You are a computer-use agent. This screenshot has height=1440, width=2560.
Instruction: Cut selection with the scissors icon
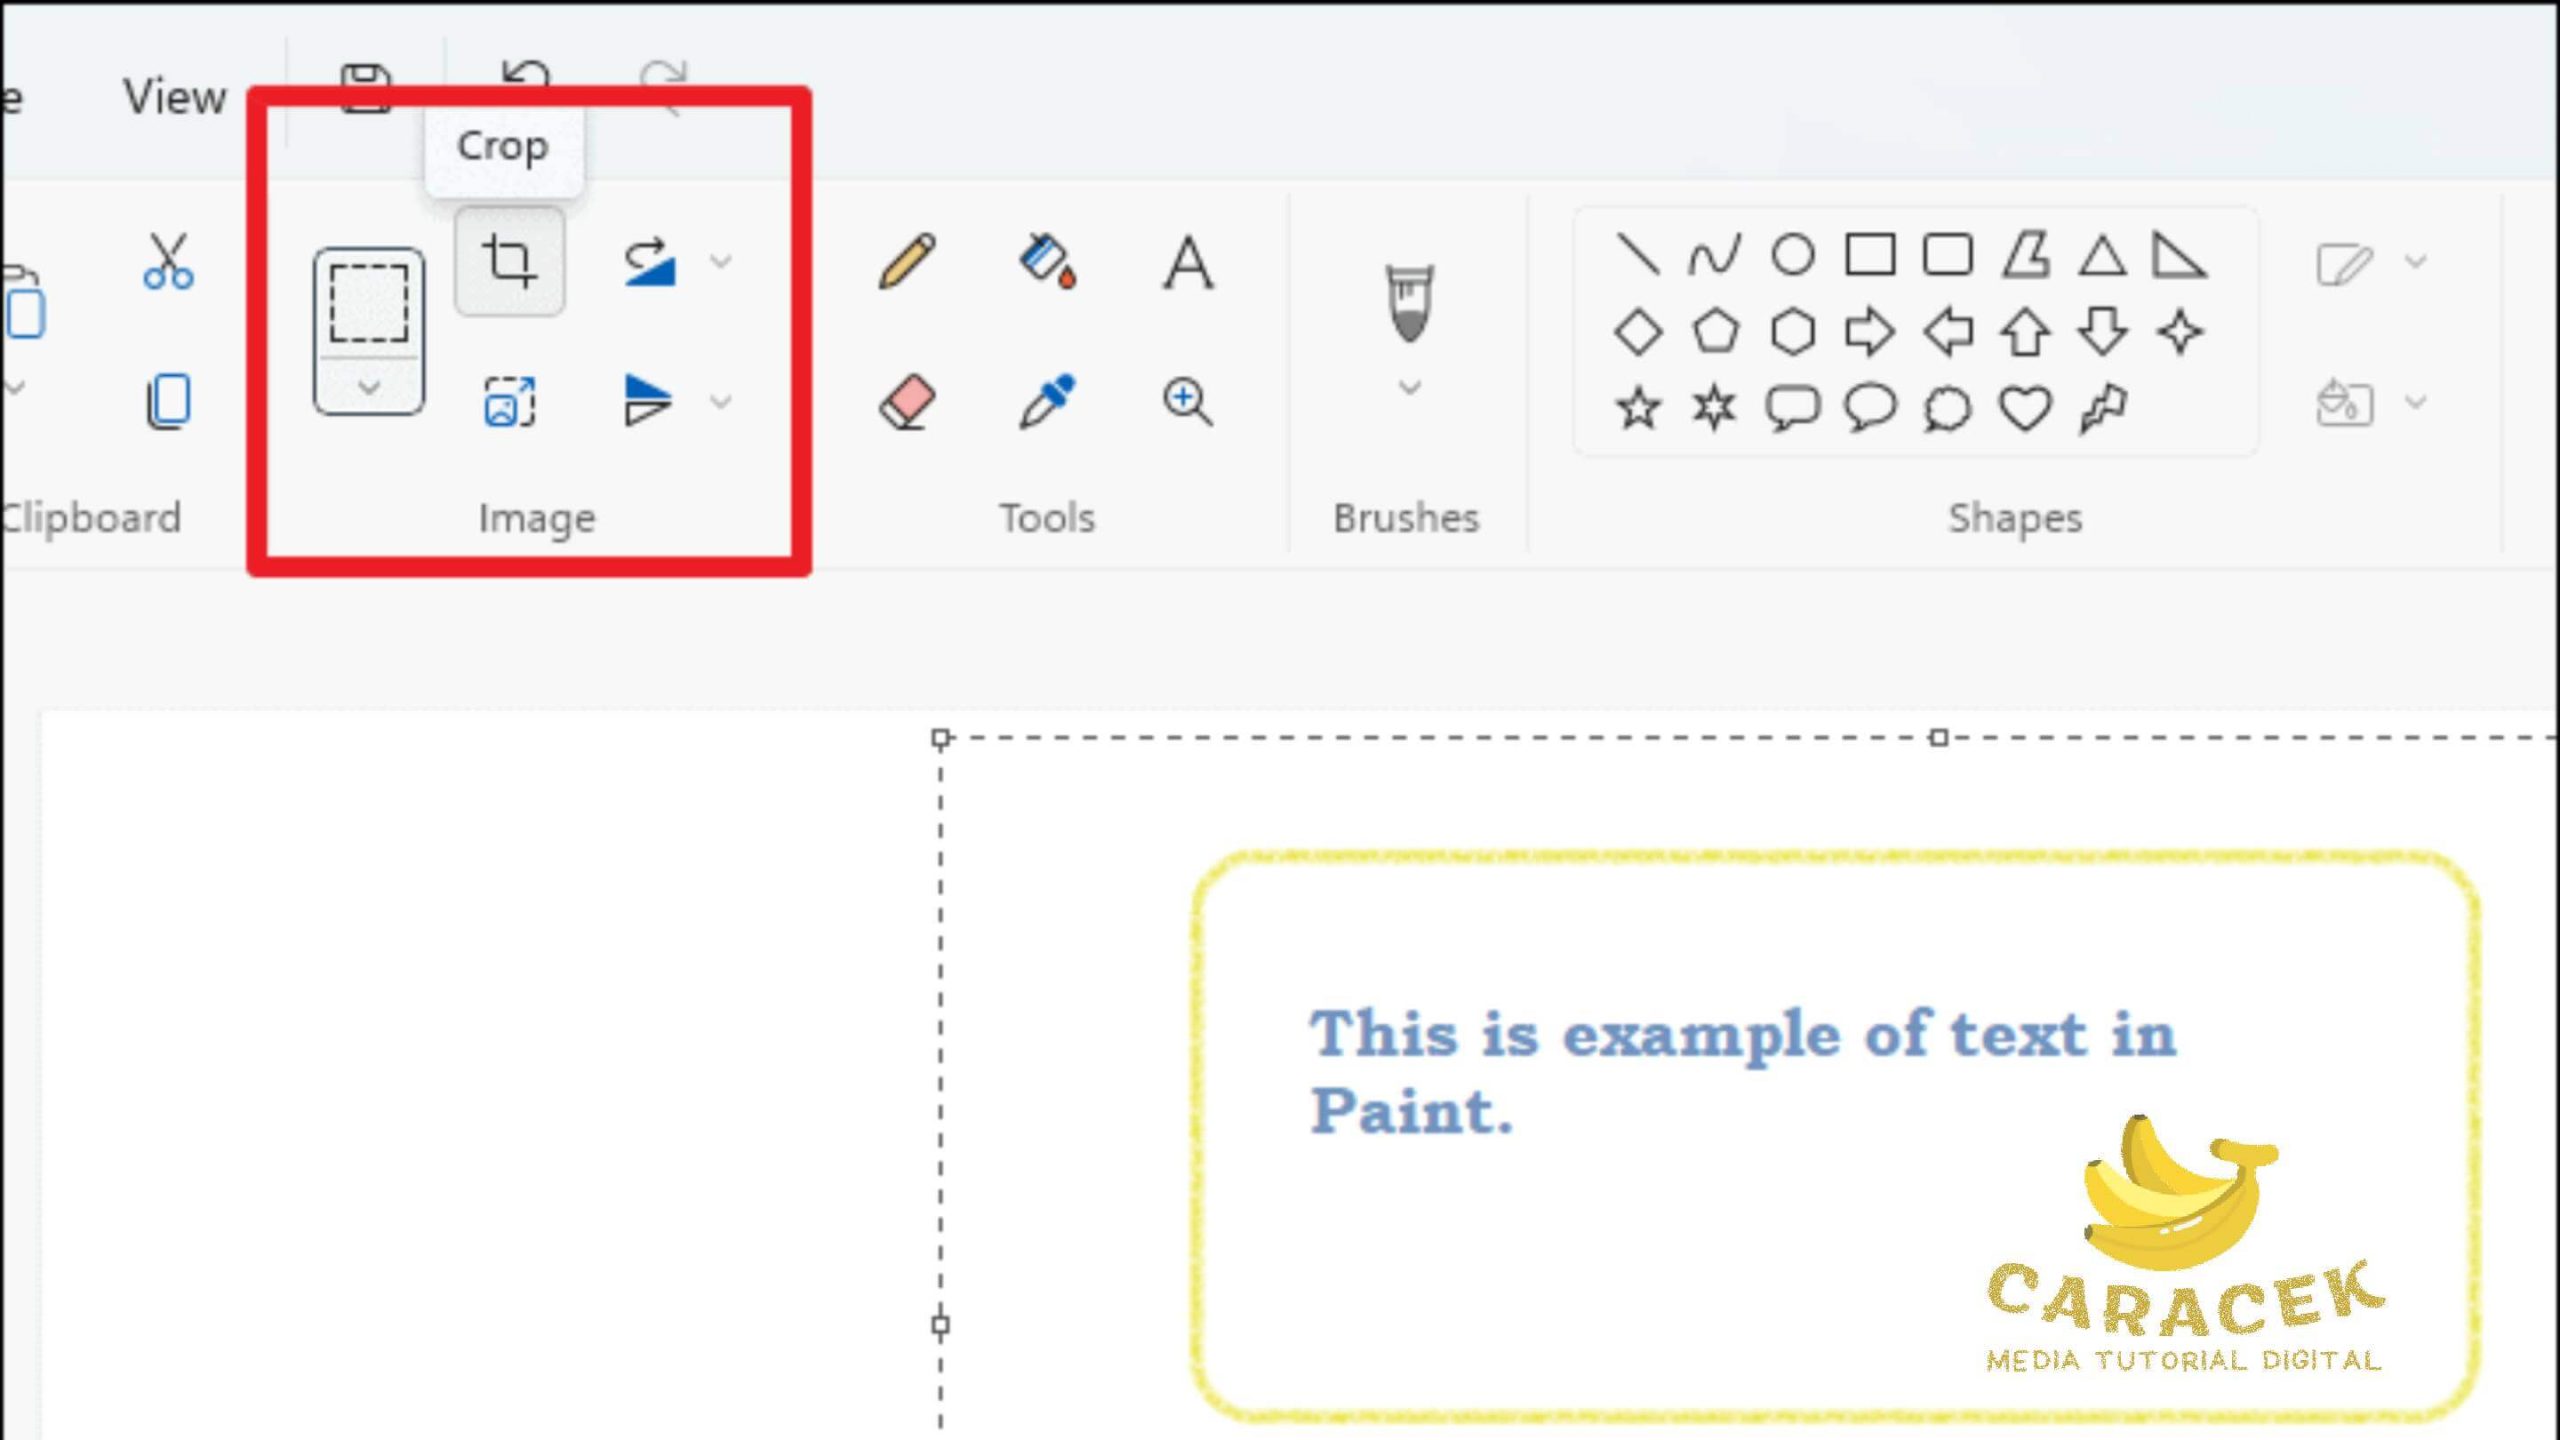168,262
